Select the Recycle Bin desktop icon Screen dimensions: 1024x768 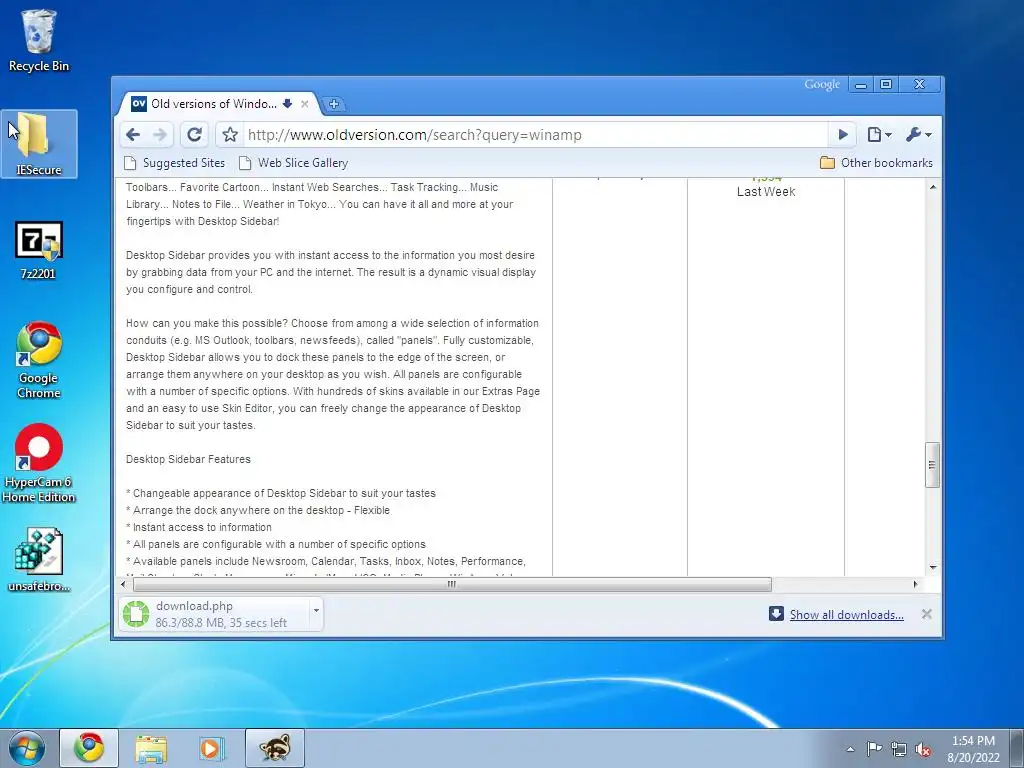click(x=39, y=40)
